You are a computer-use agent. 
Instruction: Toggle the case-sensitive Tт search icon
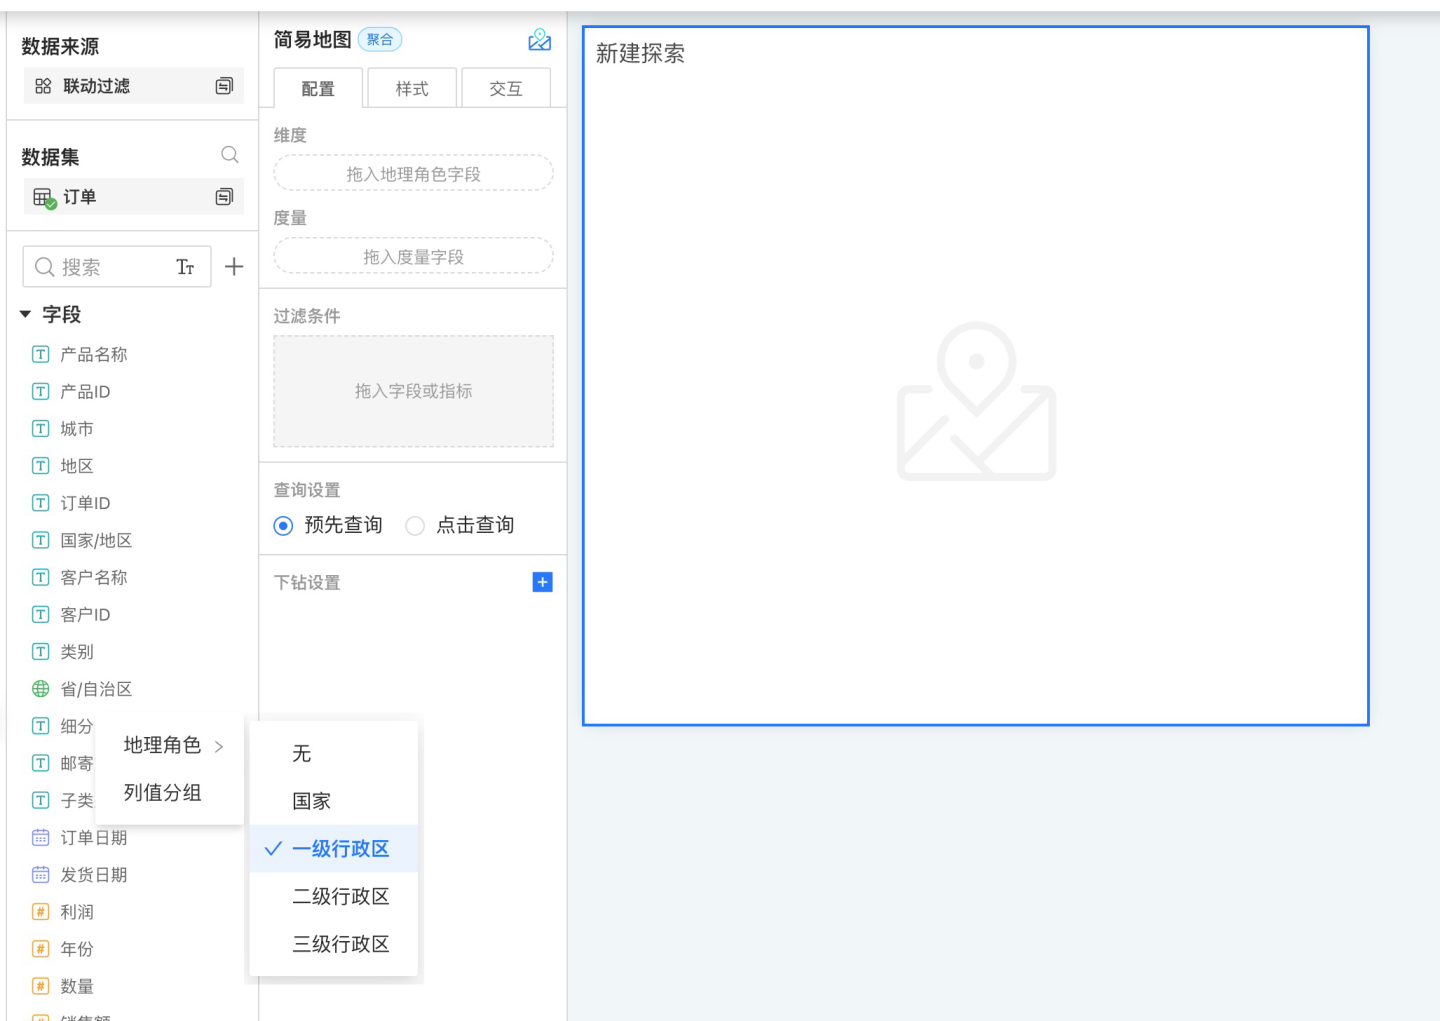tap(185, 267)
